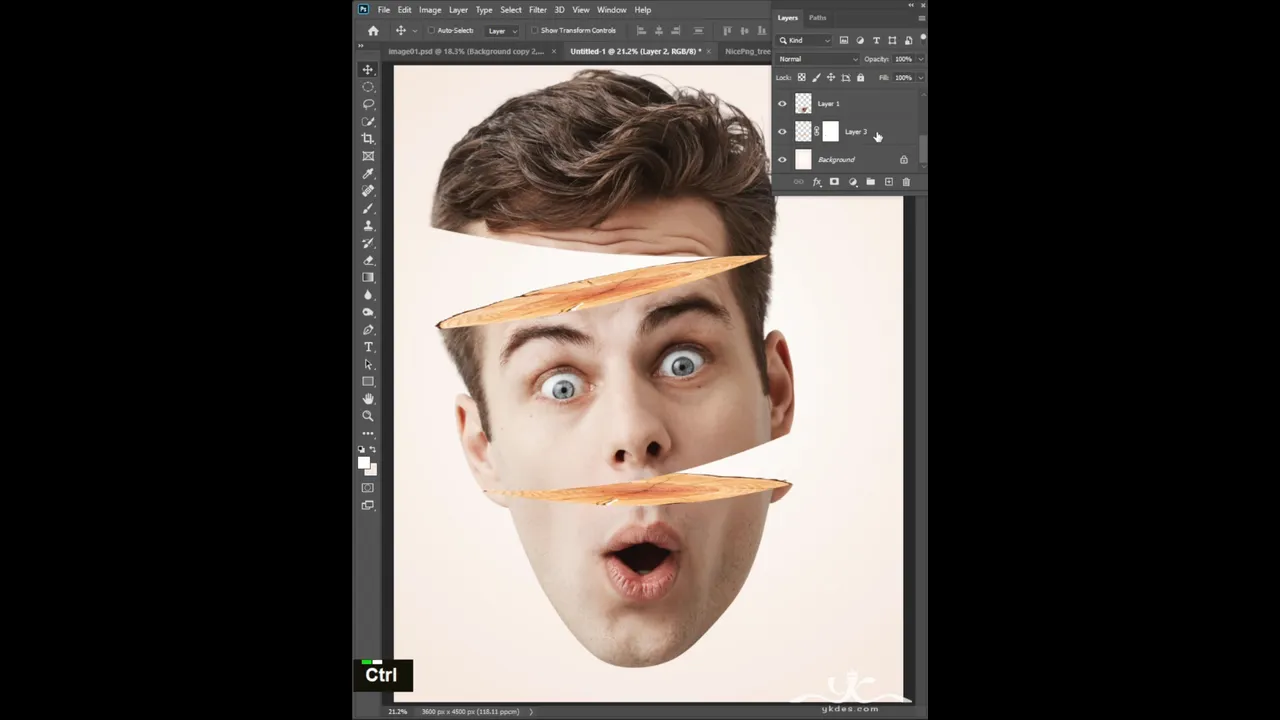This screenshot has width=1280, height=720.
Task: Click the foreground color swatch
Action: tap(364, 463)
